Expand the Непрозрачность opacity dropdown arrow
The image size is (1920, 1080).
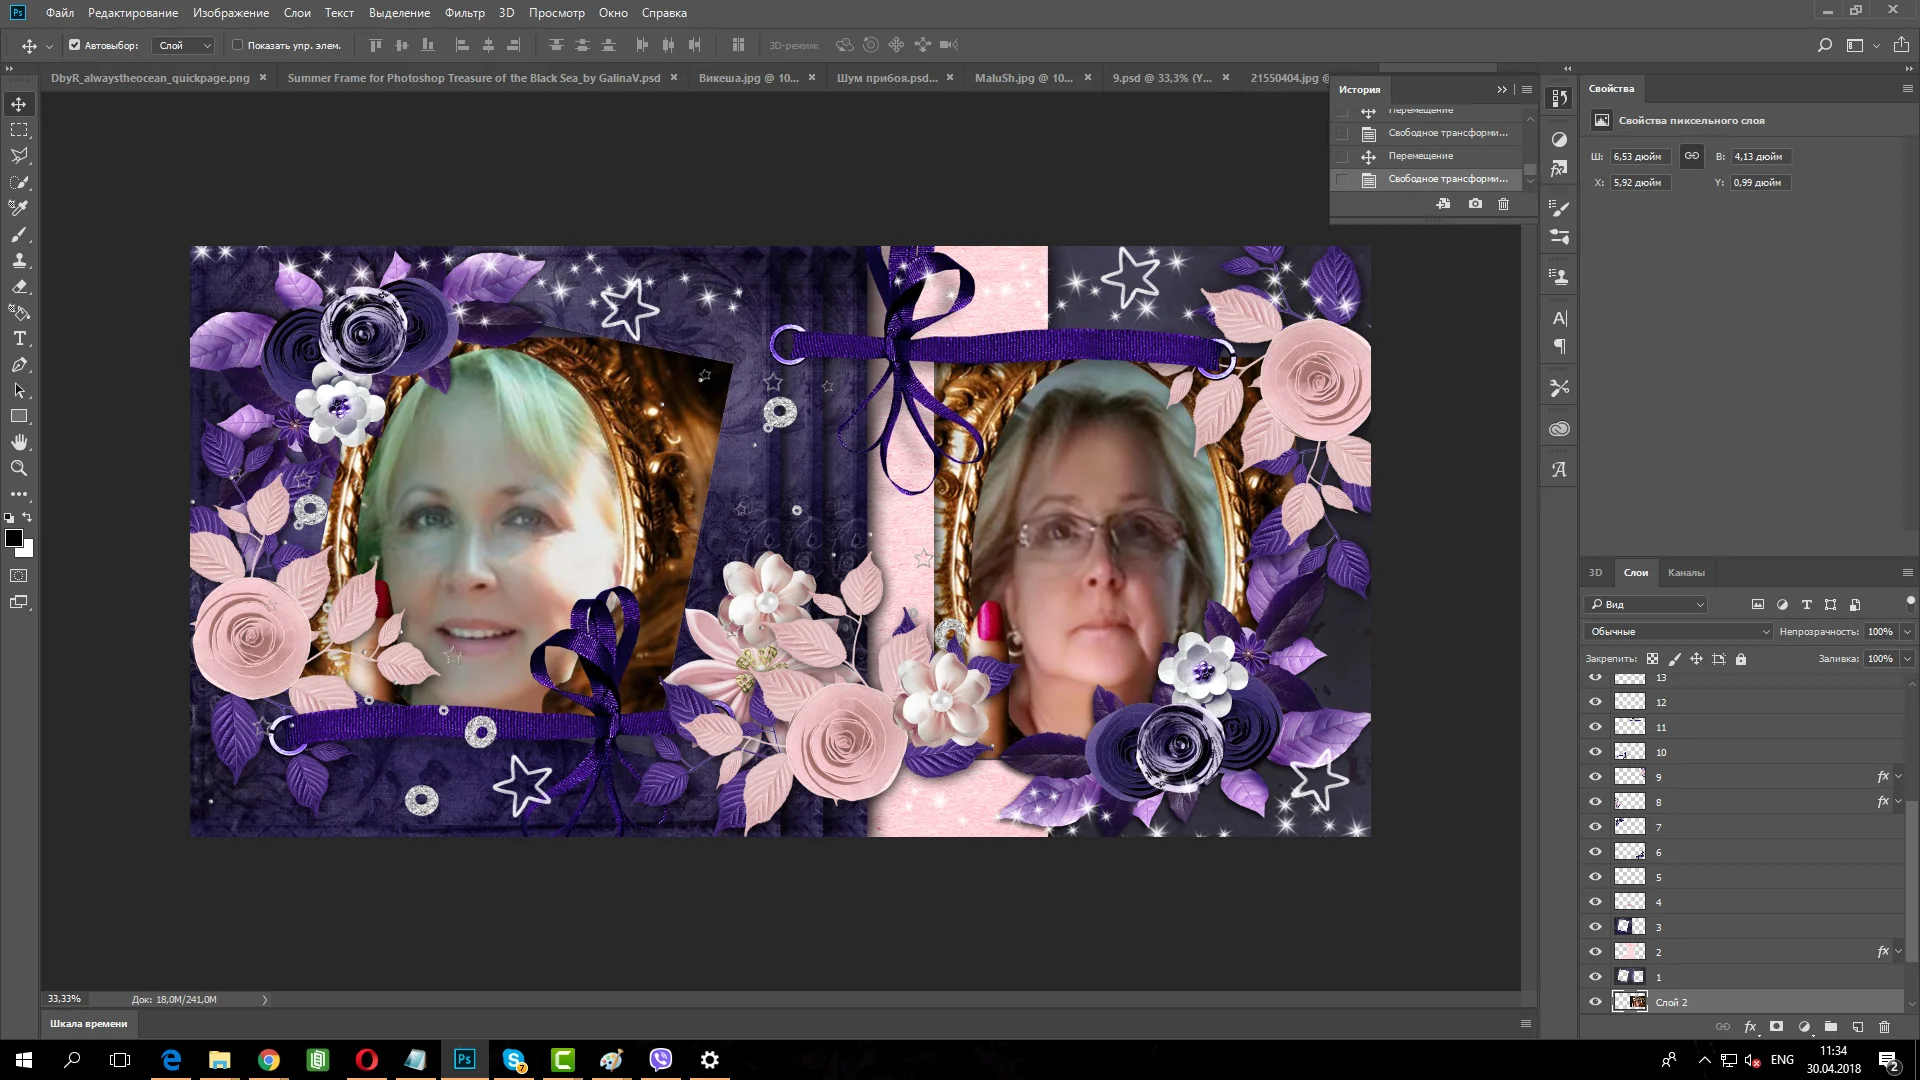[1907, 632]
